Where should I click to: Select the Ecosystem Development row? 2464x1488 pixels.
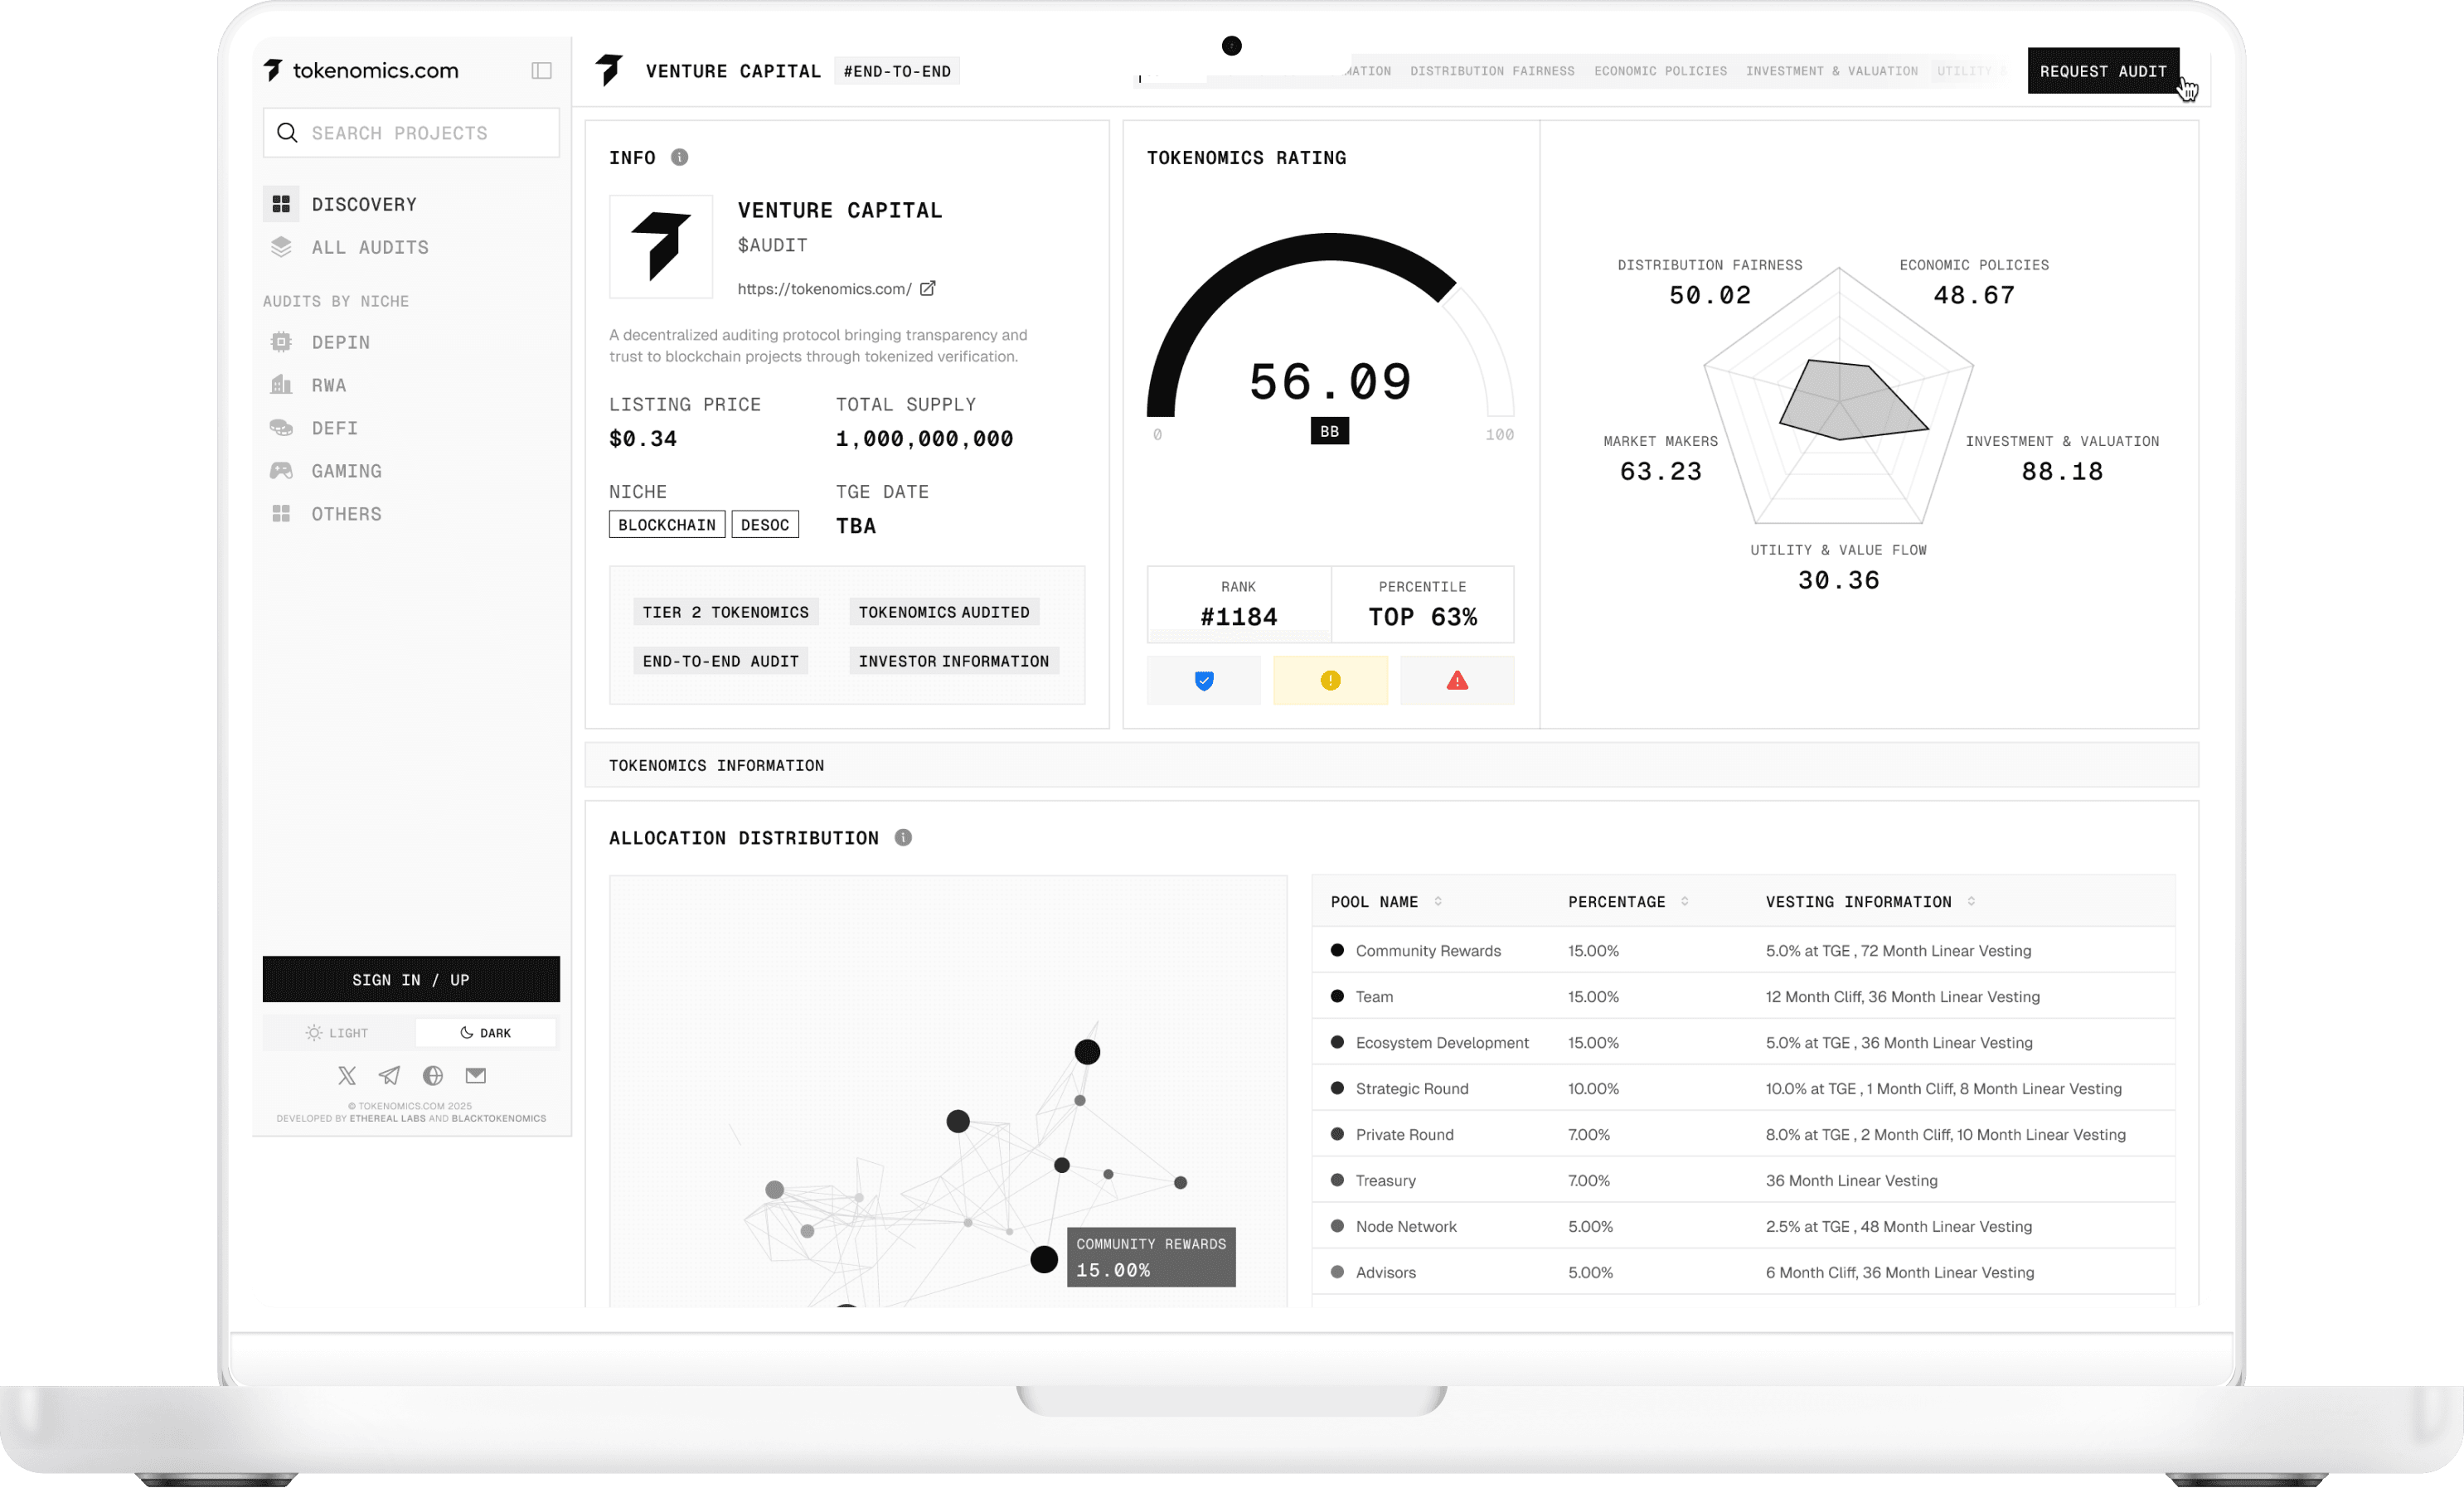(x=1743, y=1042)
